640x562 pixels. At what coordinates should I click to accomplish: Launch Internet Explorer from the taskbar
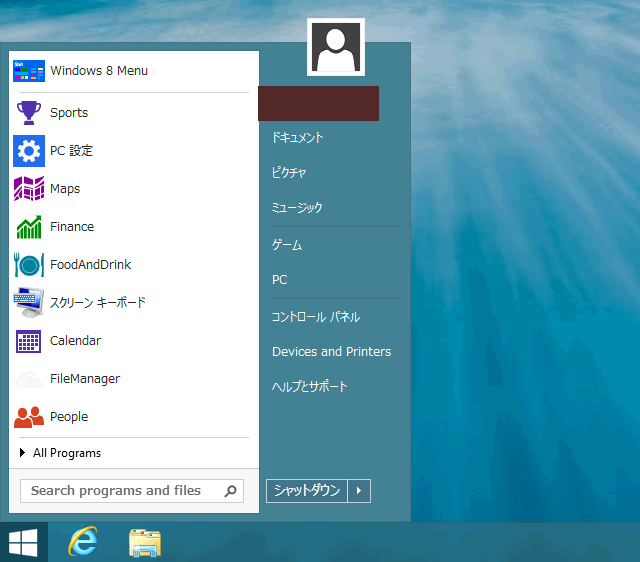coord(83,542)
